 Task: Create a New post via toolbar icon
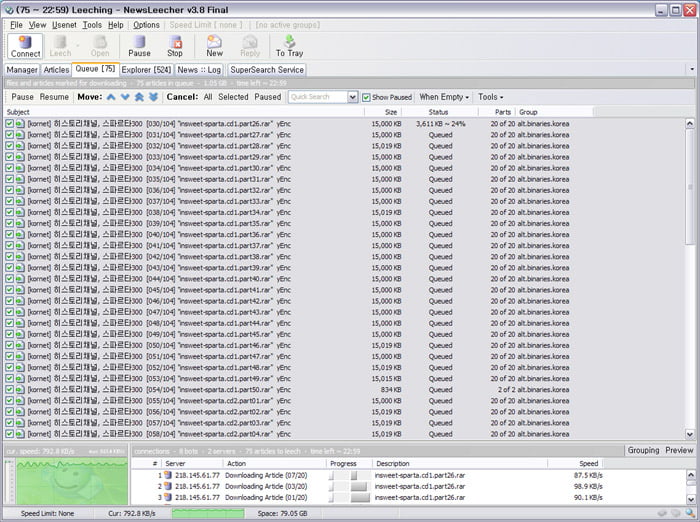pos(214,46)
